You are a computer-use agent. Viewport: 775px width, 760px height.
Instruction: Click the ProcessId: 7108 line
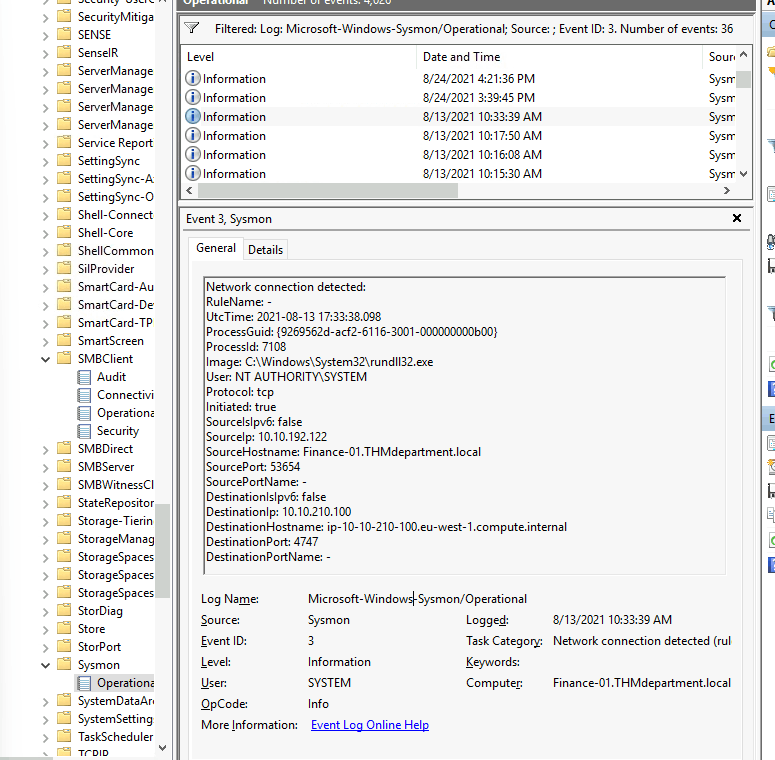[x=246, y=347]
